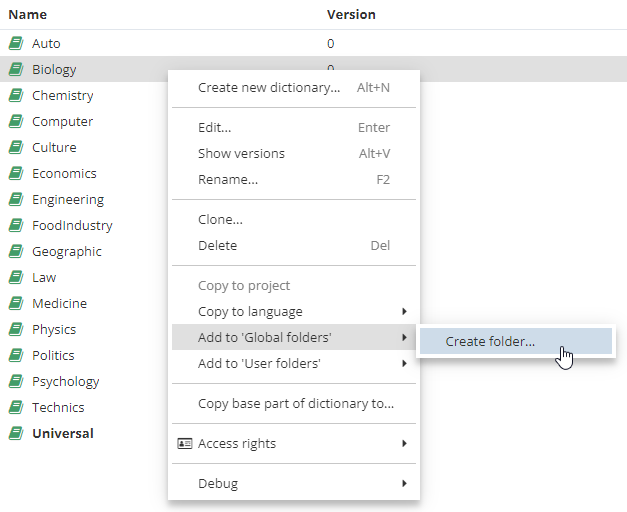Open the Debug submenu arrow

click(x=404, y=484)
